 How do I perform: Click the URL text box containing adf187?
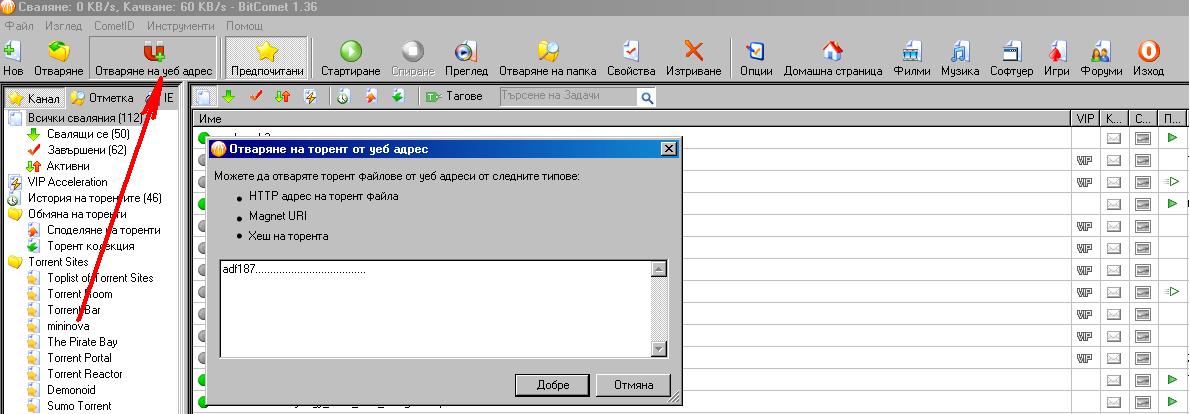(436, 309)
